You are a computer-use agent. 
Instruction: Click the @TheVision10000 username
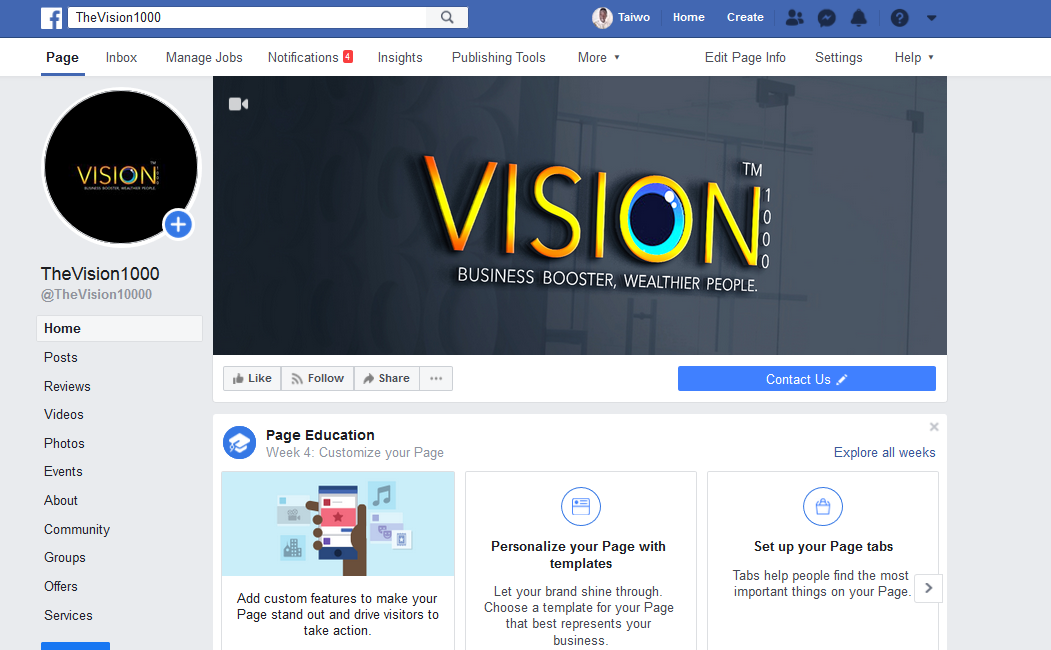click(97, 294)
